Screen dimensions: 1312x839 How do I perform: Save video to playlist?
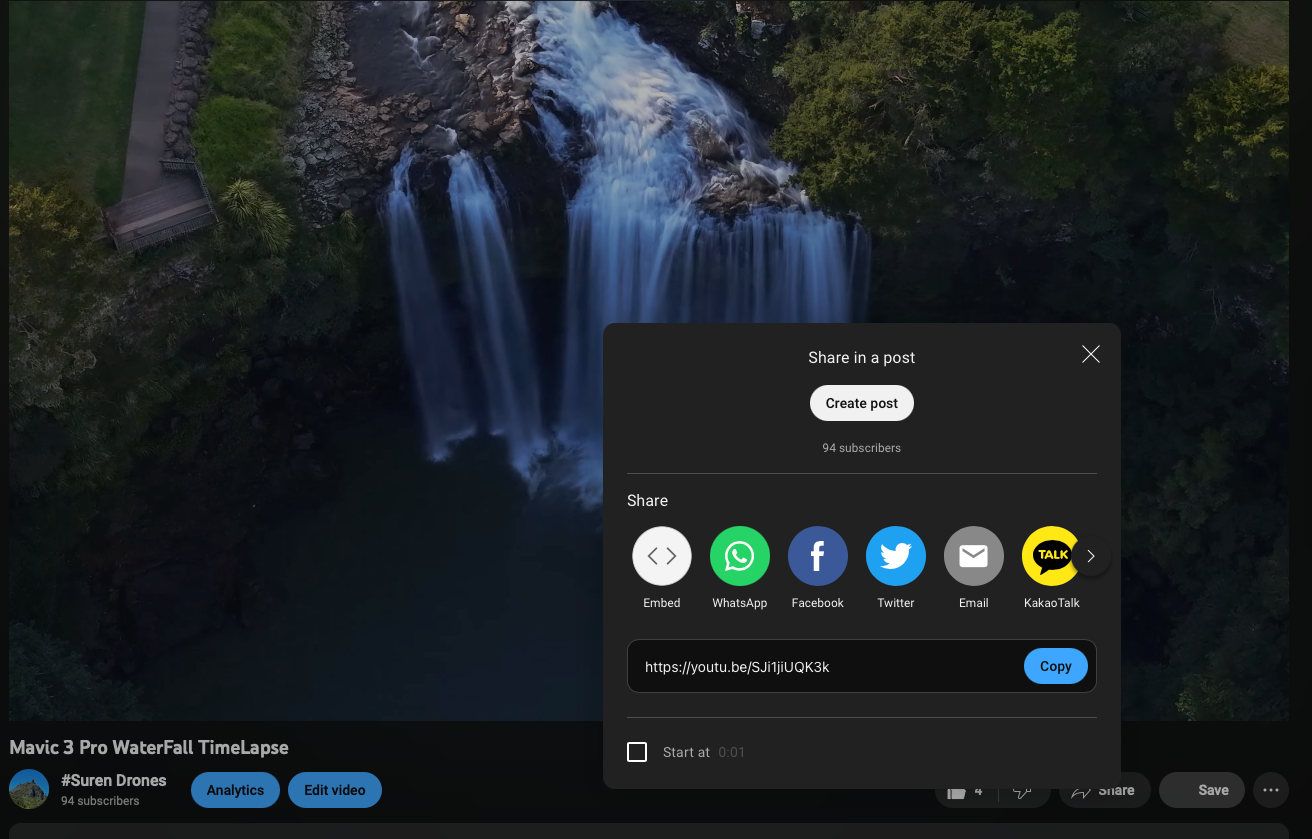(x=1201, y=790)
